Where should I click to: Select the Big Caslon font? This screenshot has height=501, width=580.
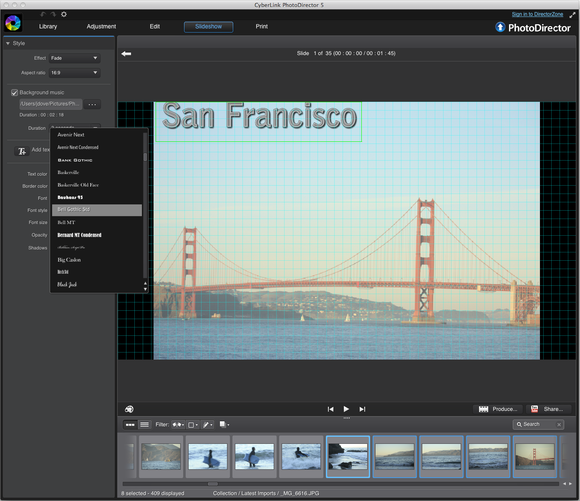(97, 260)
